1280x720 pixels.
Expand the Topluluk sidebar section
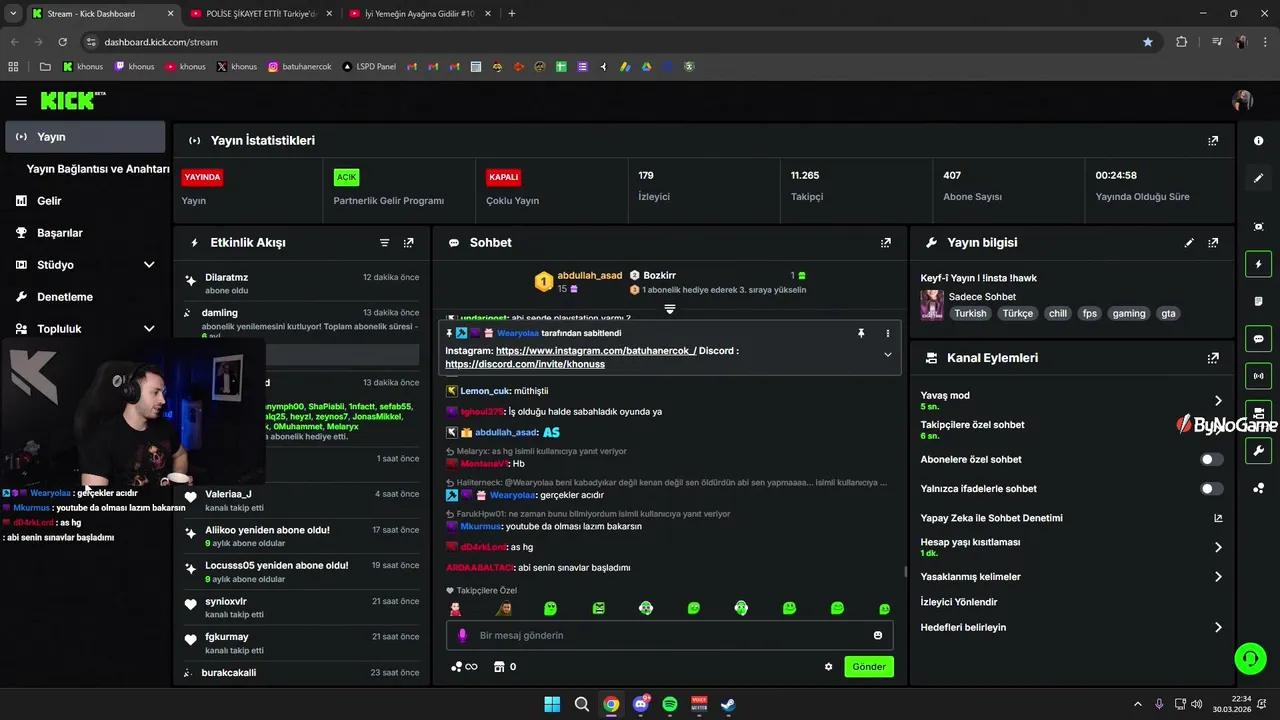point(149,329)
